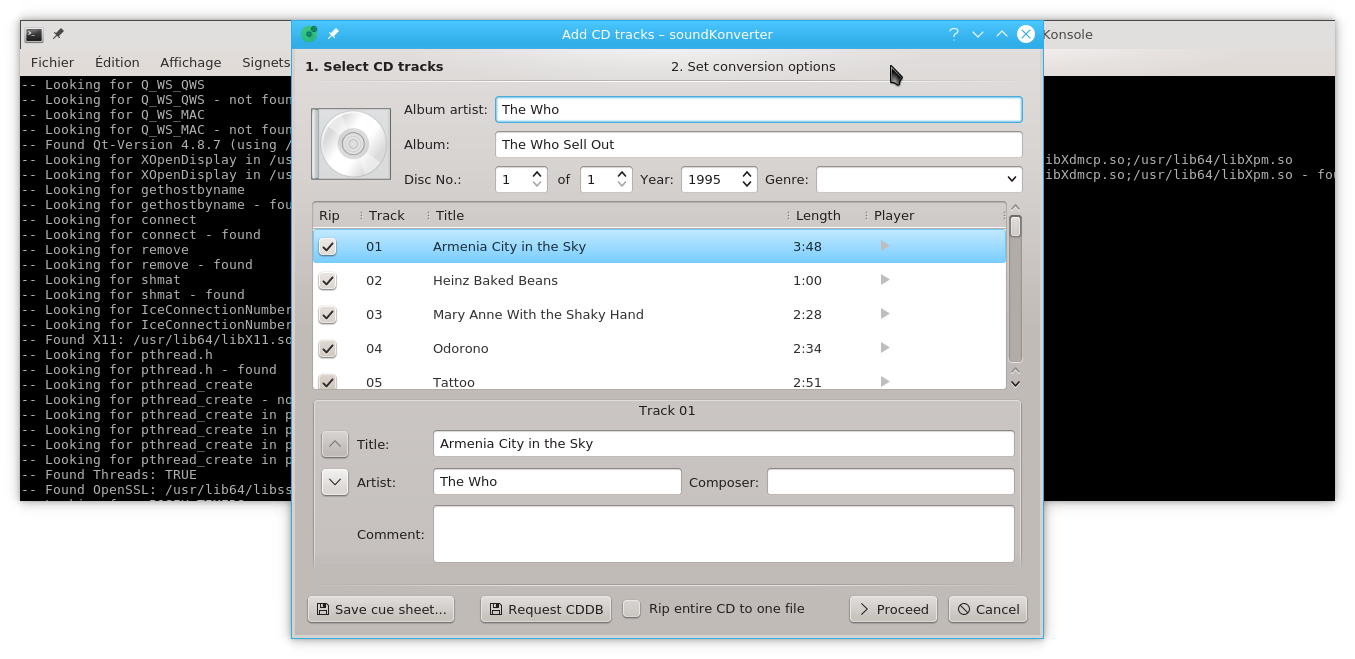Viewport: 1355px width, 659px height.
Task: Click track list scroll up arrow
Action: click(1015, 208)
